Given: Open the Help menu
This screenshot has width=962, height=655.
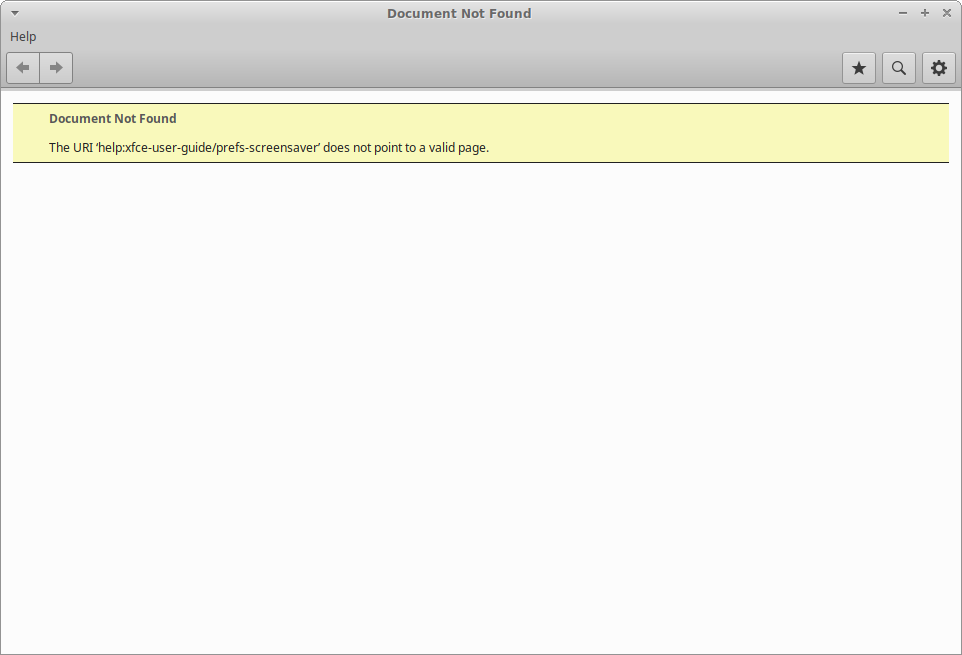Looking at the screenshot, I should pyautogui.click(x=23, y=37).
